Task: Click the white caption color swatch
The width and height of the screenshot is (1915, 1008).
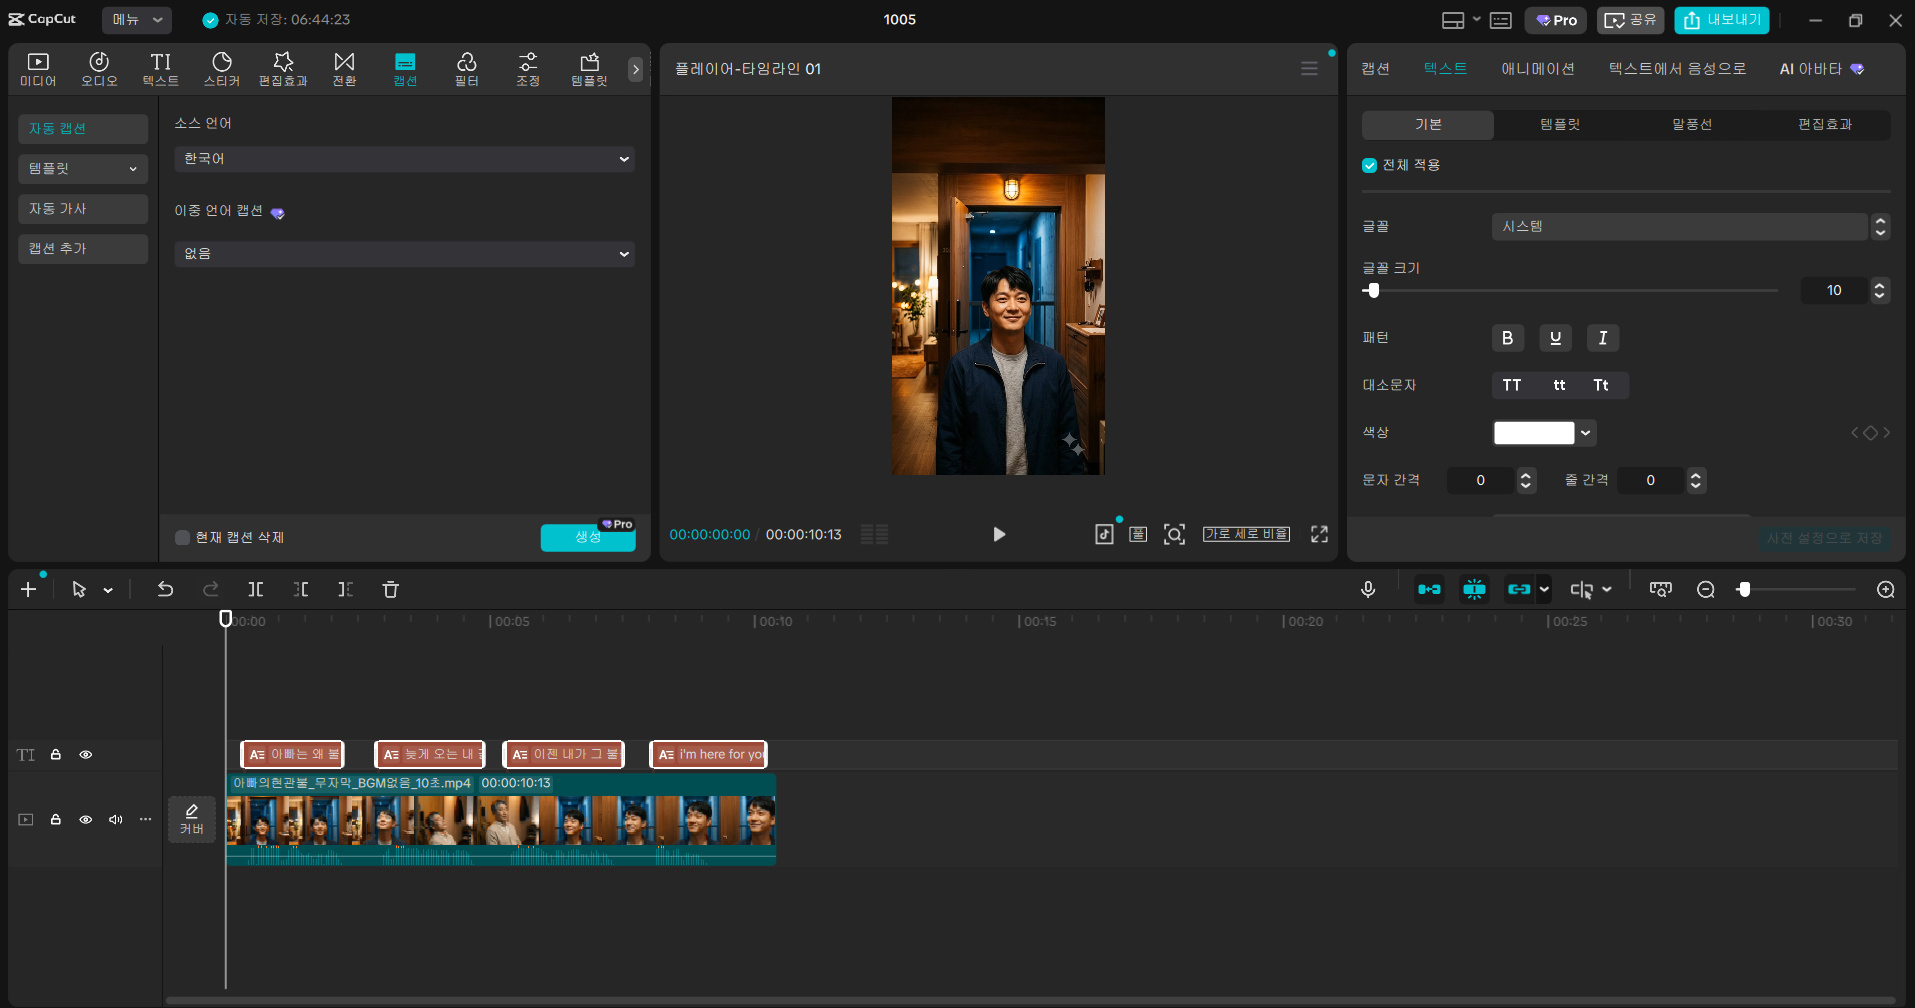Action: click(x=1534, y=433)
